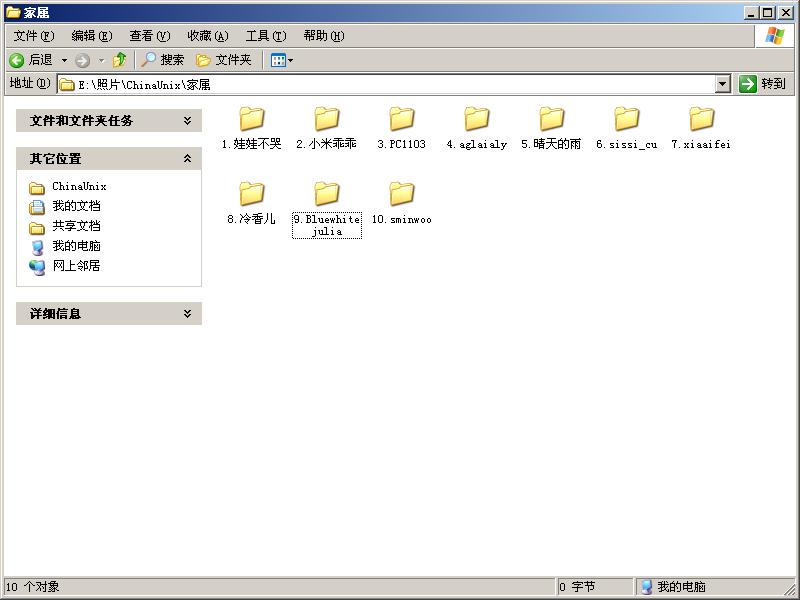Open 我的电脑 link in sidebar
Screen dimensions: 800x600
[x=77, y=246]
